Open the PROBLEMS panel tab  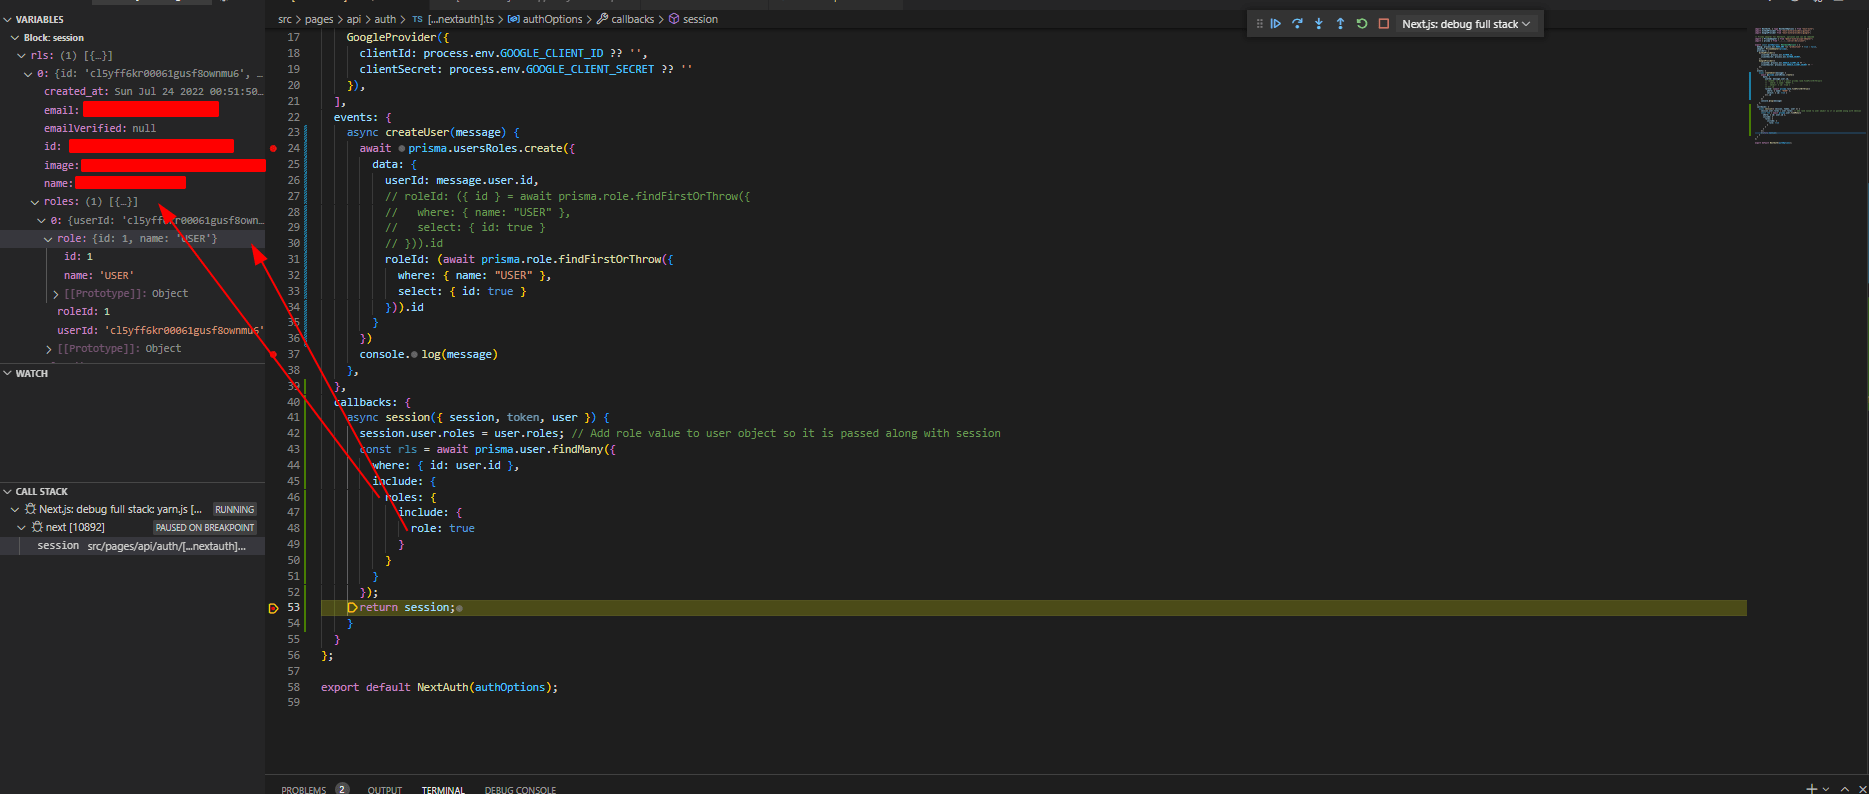[x=303, y=790]
